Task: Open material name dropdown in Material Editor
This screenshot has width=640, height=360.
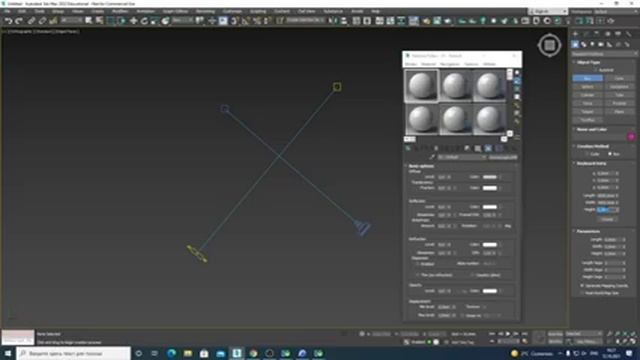Action: 462,157
